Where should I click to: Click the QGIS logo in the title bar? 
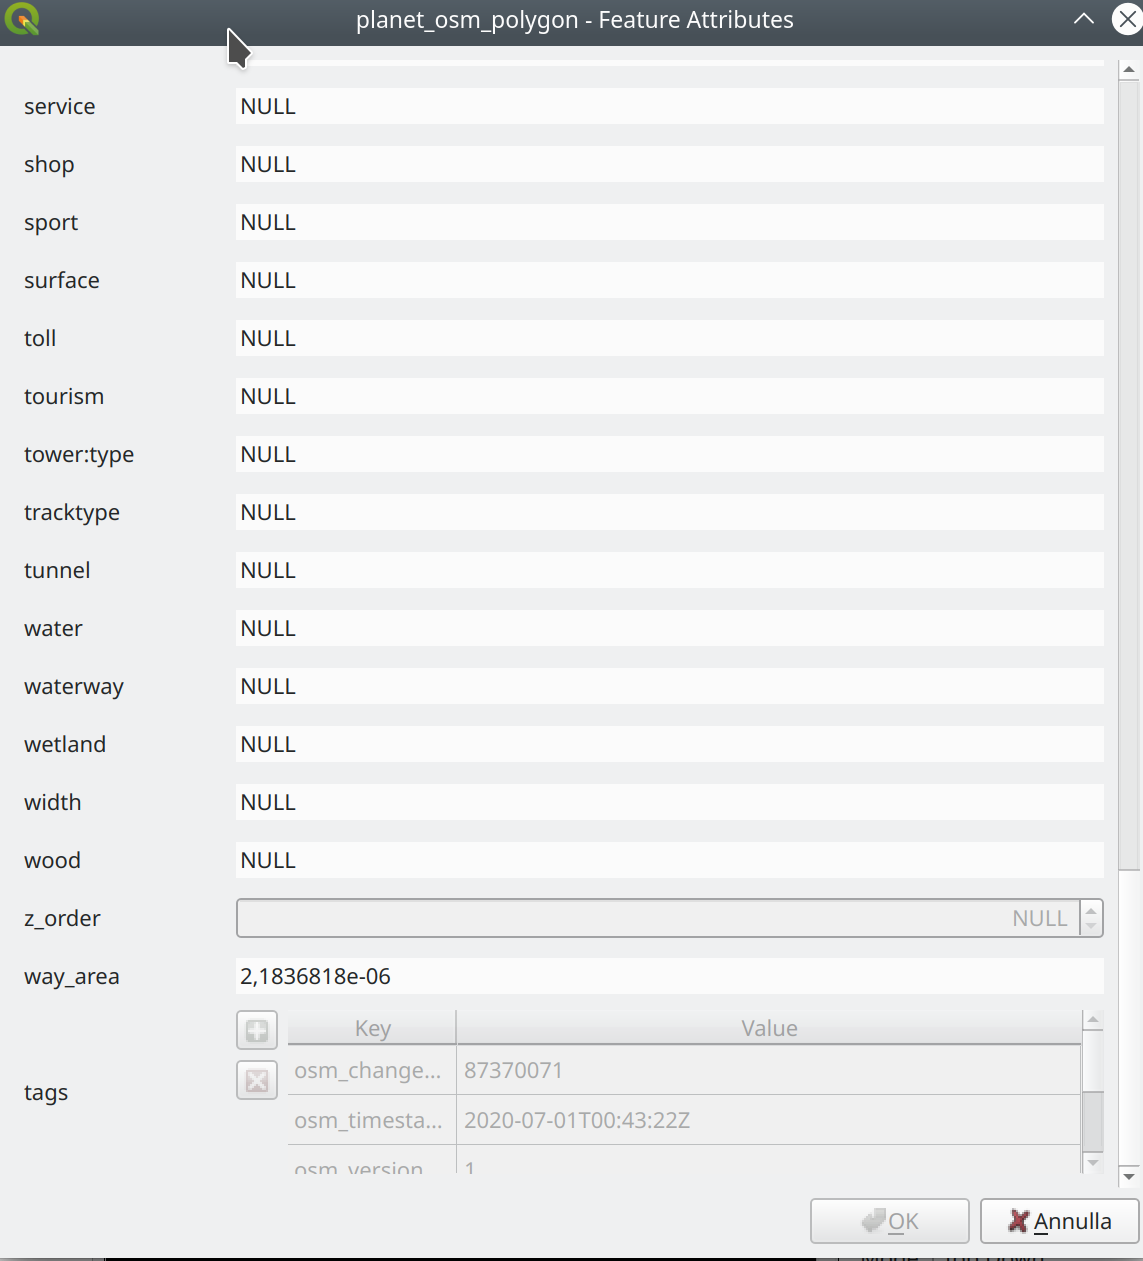[22, 19]
